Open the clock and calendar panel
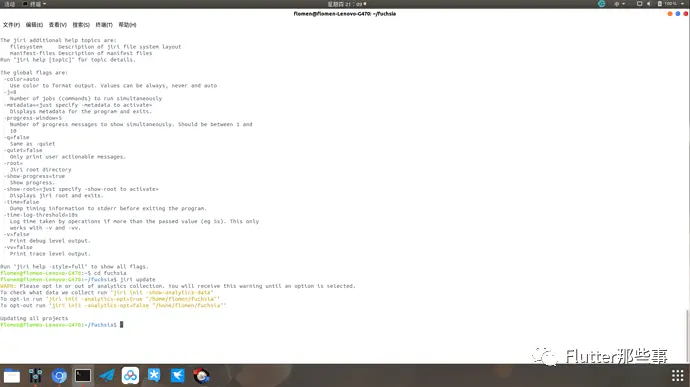The height and width of the screenshot is (387, 690). (x=347, y=4)
